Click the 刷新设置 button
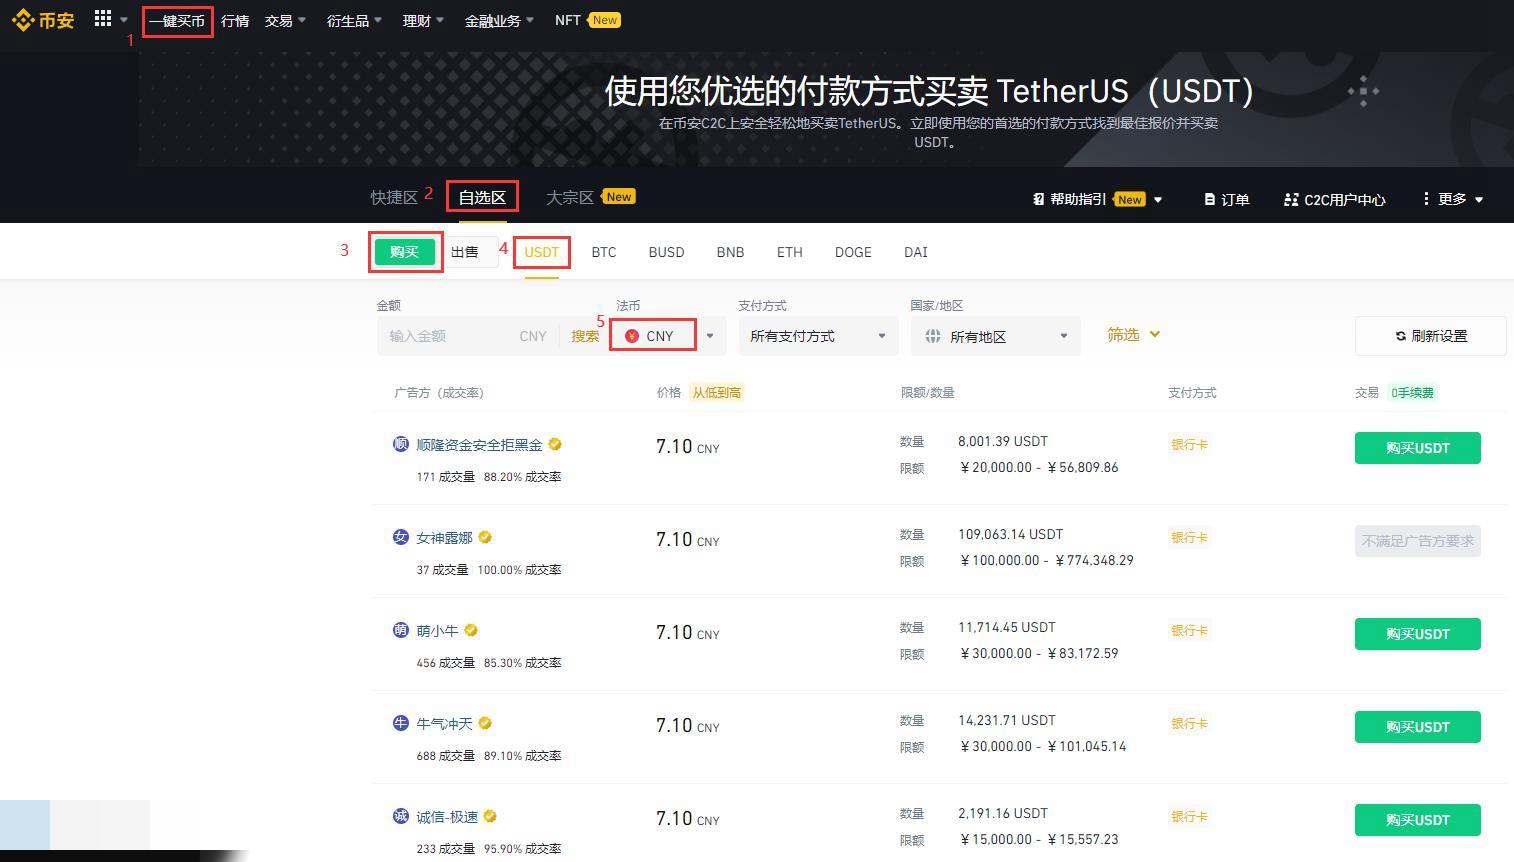The width and height of the screenshot is (1514, 862). click(1430, 336)
